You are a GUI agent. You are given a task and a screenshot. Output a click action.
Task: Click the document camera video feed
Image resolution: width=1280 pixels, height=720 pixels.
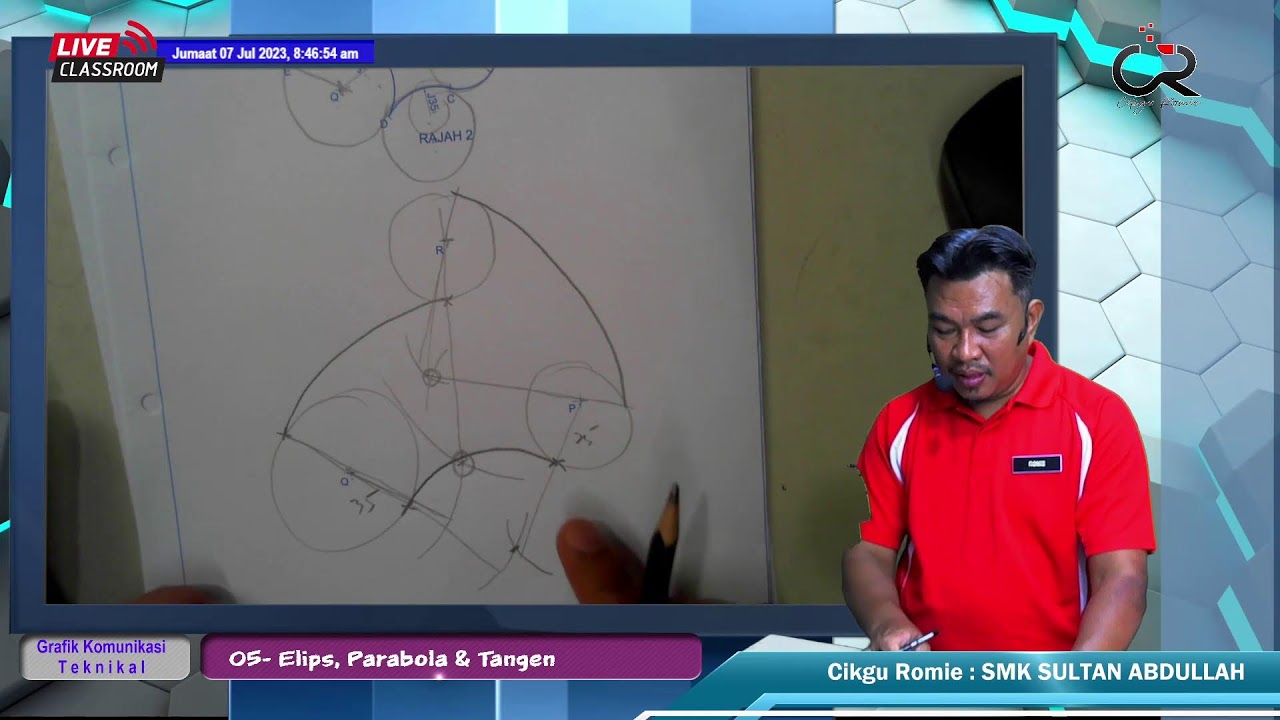tap(536, 335)
